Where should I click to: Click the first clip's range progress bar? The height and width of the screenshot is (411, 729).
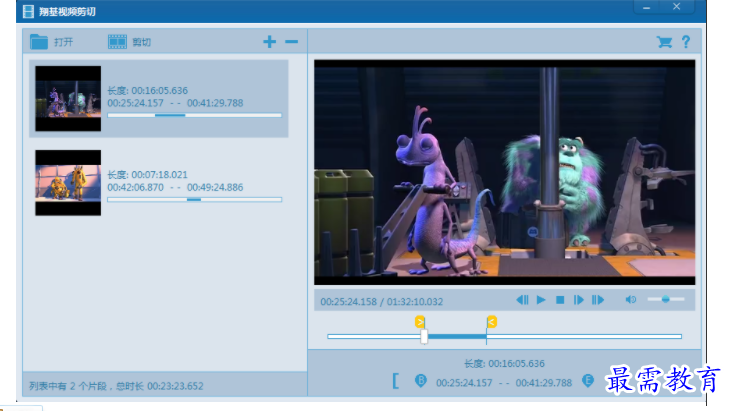[194, 115]
